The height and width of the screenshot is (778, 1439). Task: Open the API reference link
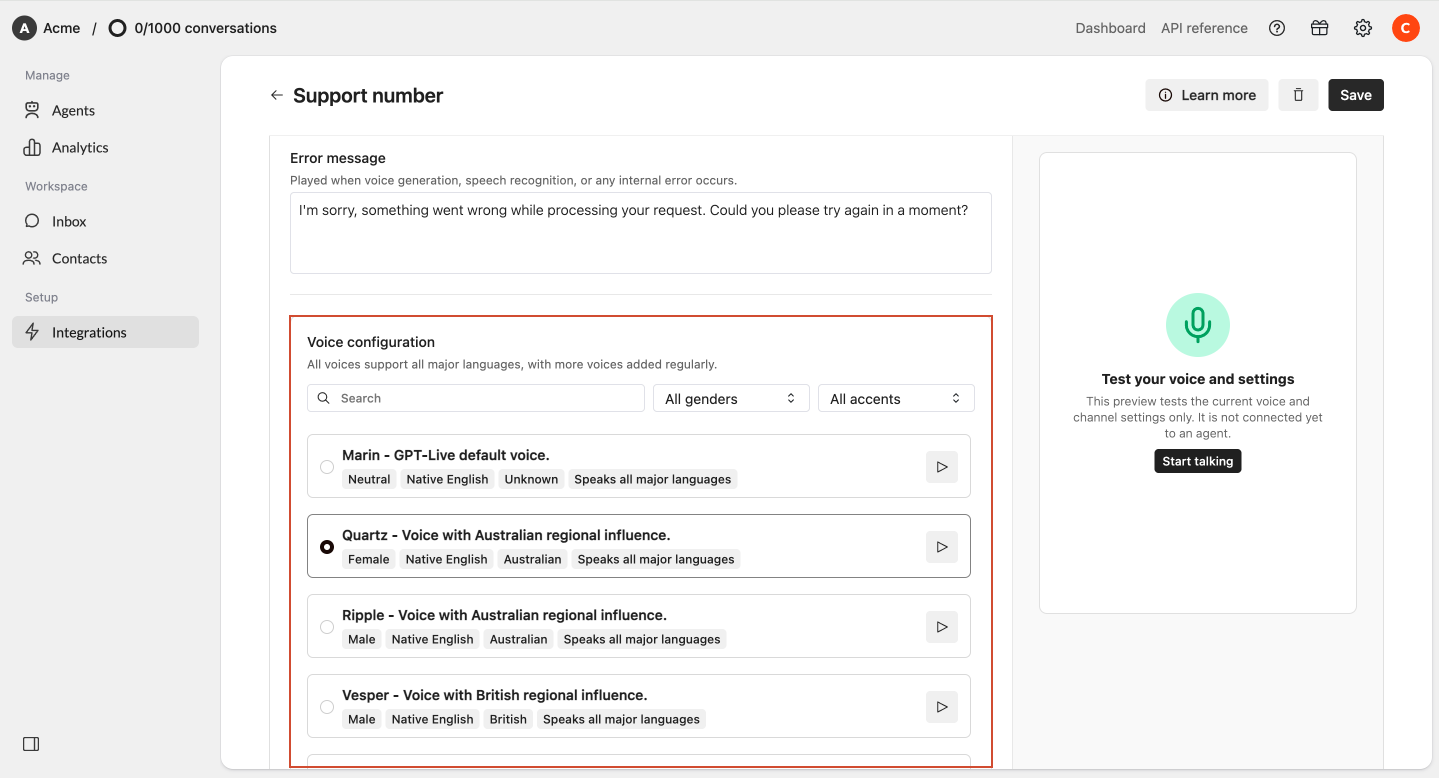[1204, 28]
